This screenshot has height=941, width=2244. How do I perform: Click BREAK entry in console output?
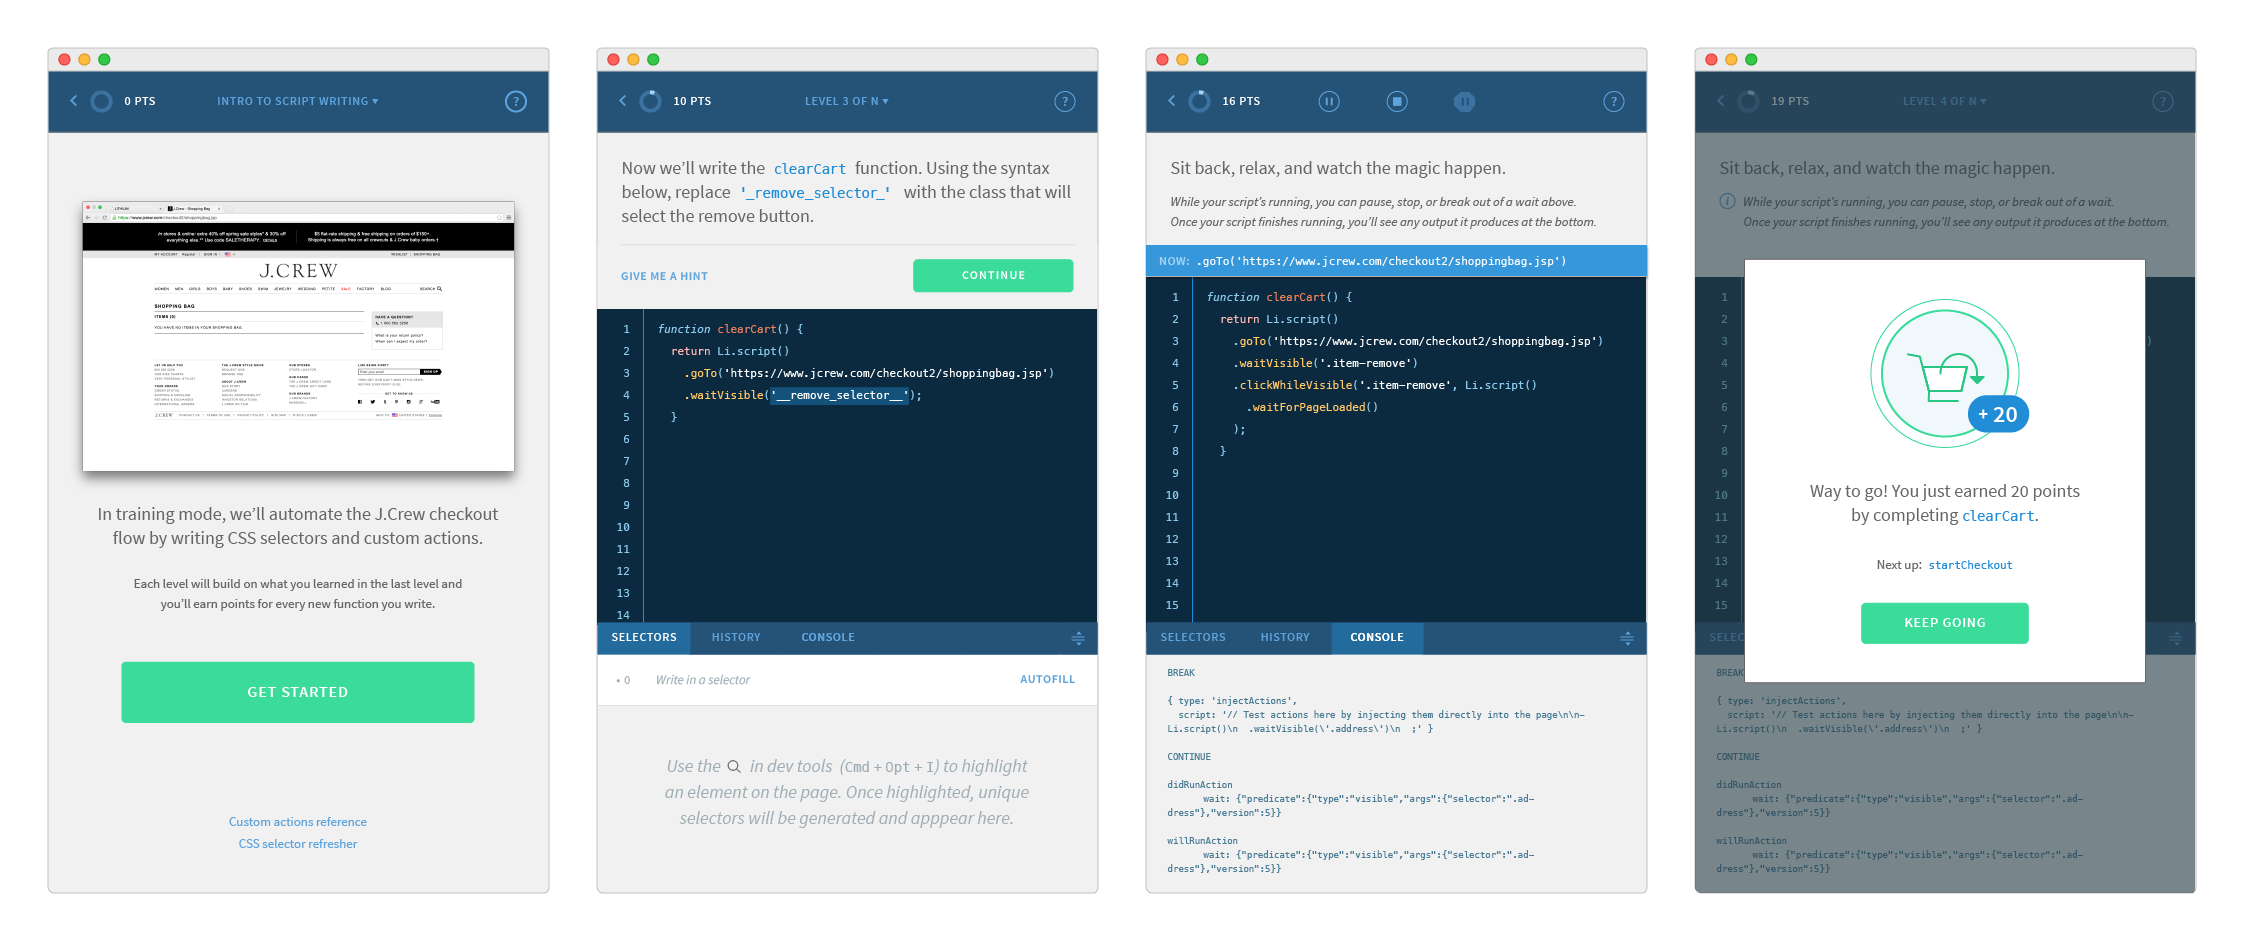click(1181, 673)
